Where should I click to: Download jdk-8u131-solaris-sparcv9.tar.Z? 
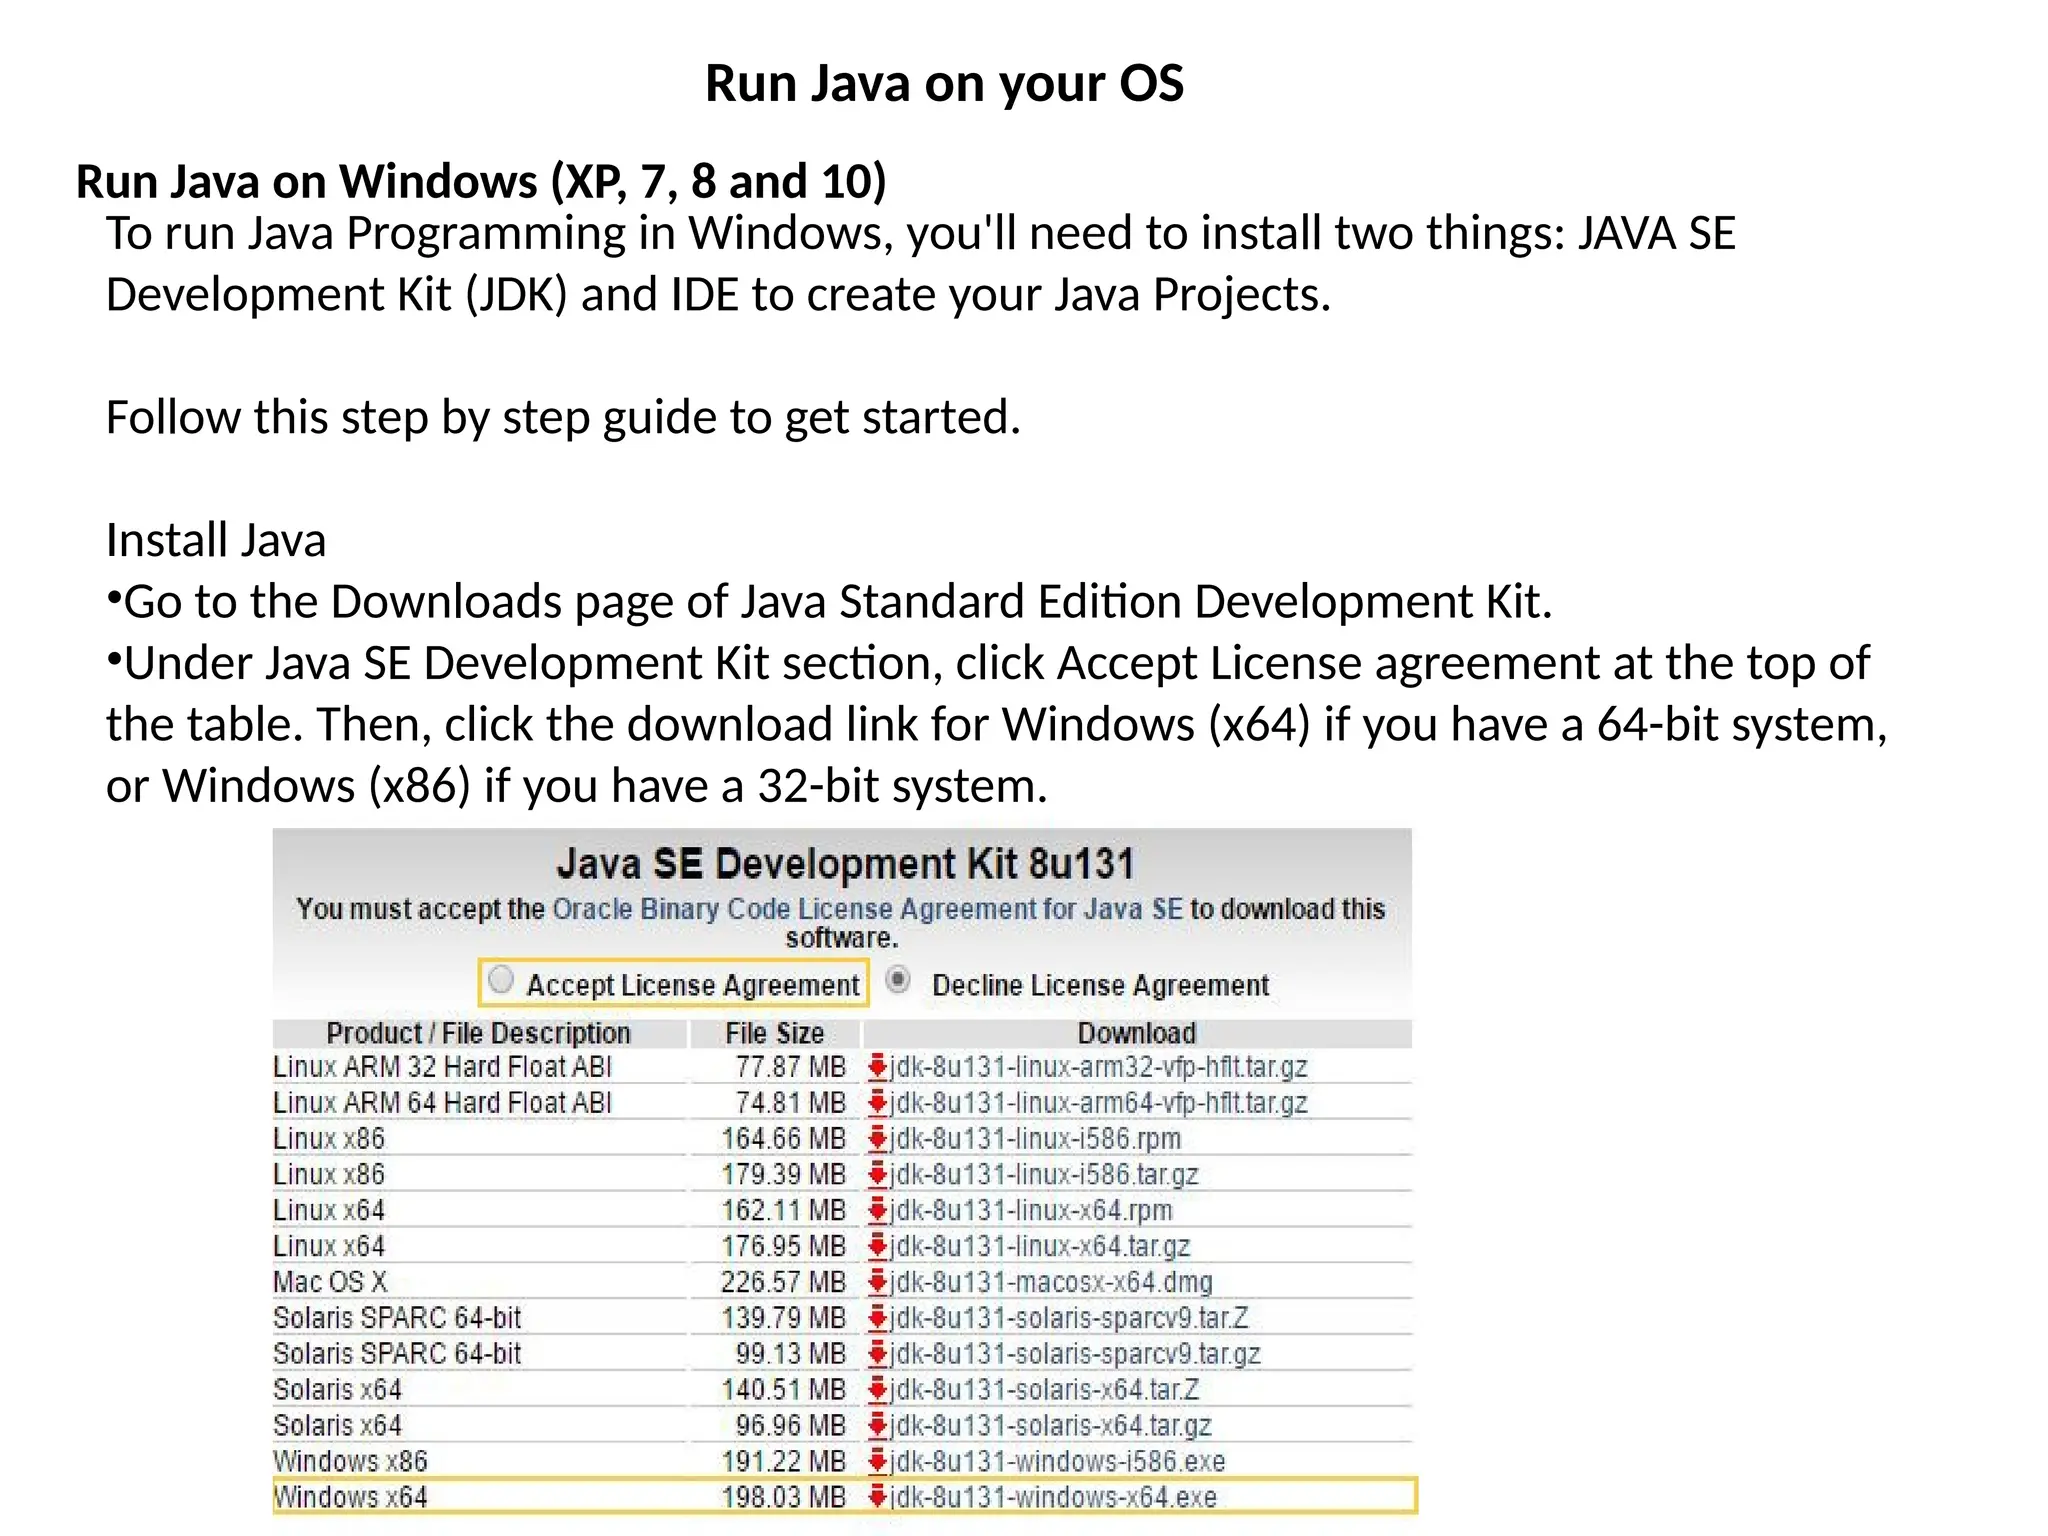click(1069, 1318)
